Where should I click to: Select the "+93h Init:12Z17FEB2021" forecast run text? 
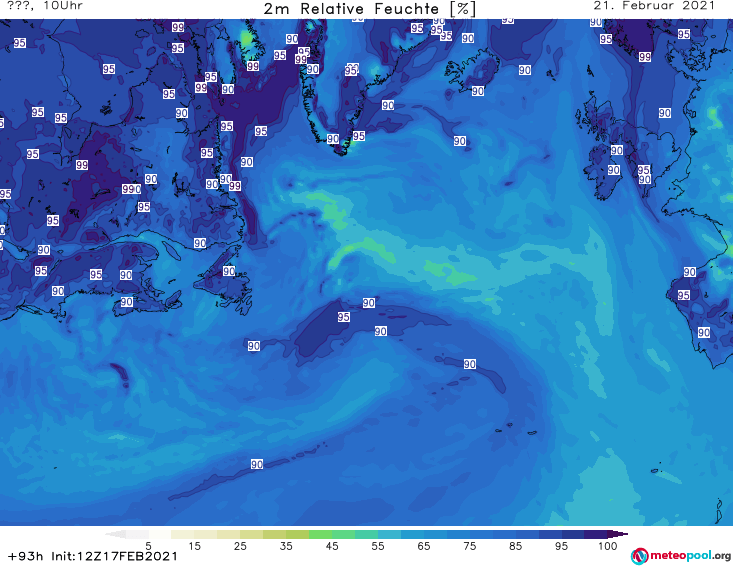93,556
